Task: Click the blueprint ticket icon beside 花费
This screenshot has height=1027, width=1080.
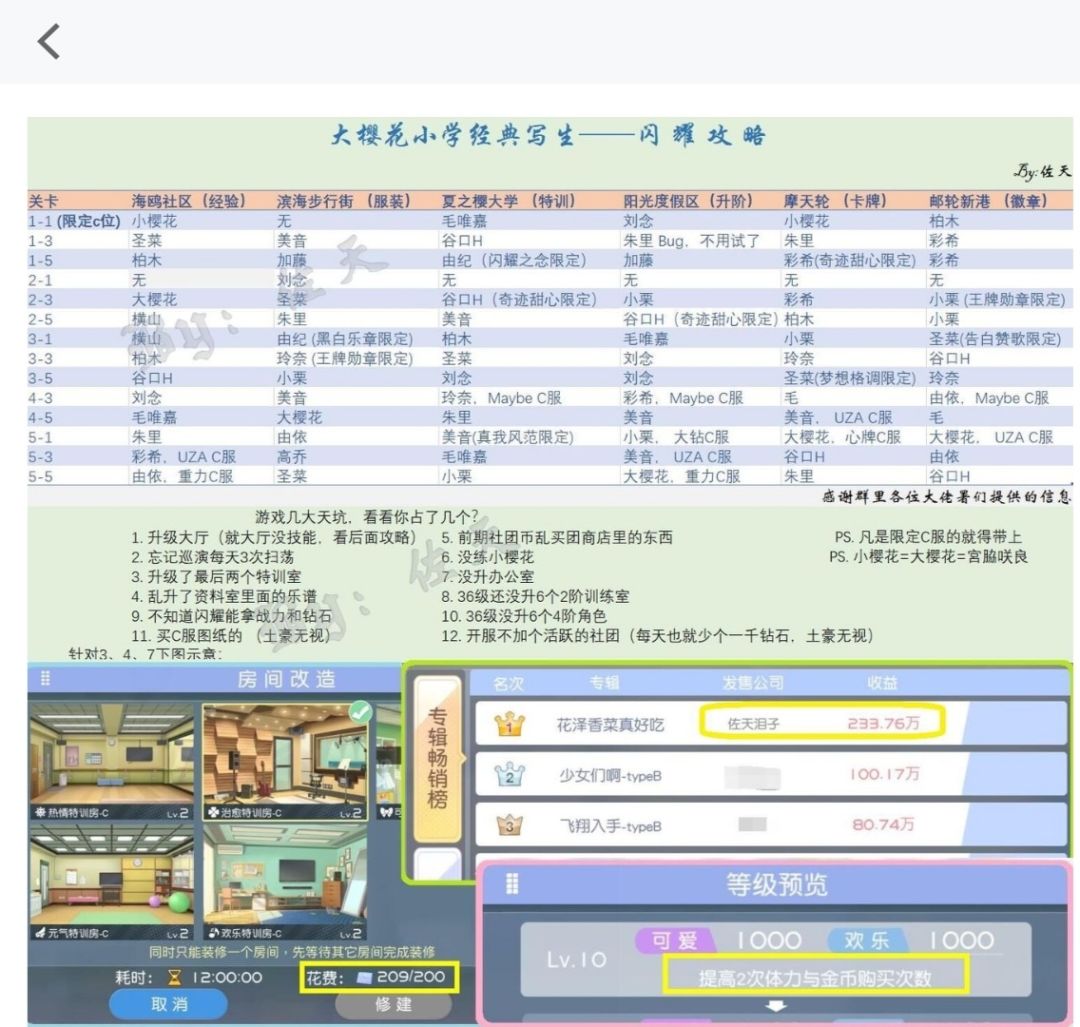Action: click(x=364, y=977)
